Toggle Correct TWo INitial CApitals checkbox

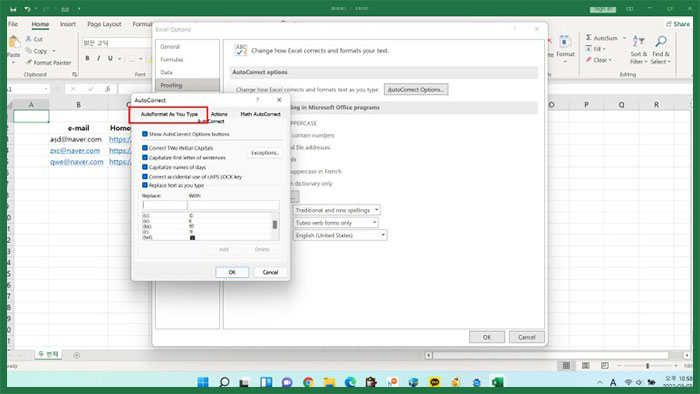click(145, 148)
